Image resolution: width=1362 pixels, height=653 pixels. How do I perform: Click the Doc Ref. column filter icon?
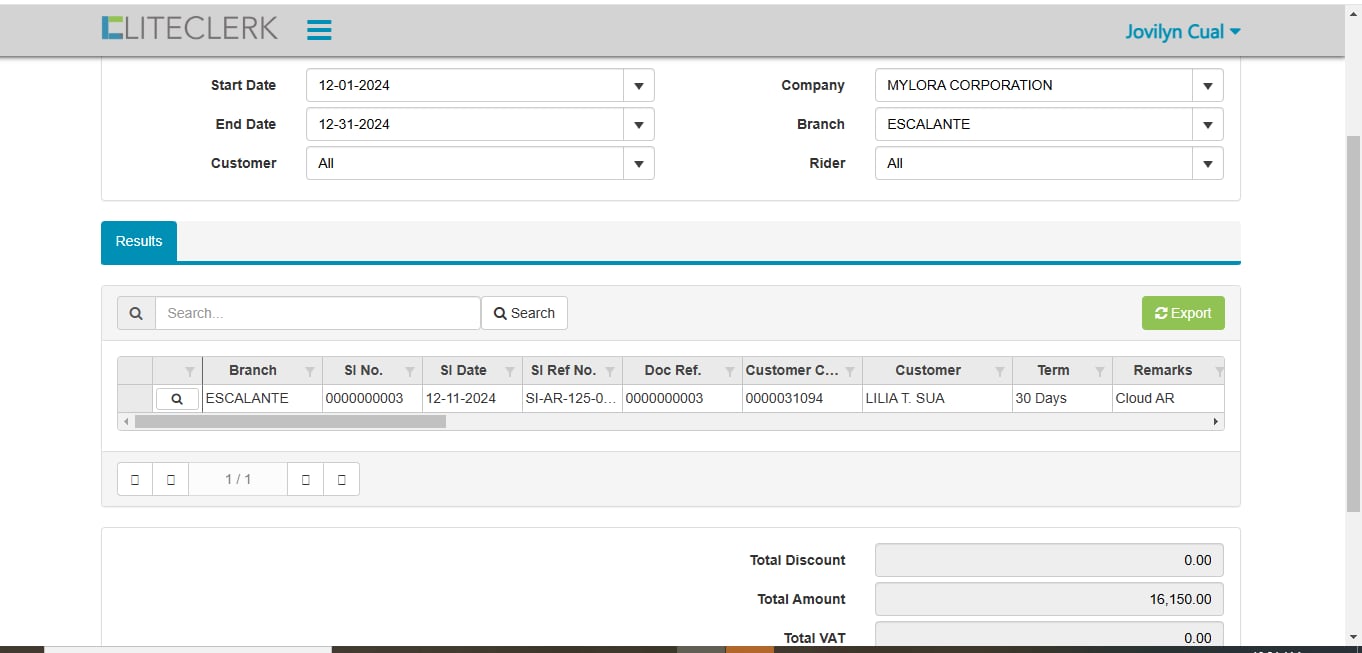730,371
